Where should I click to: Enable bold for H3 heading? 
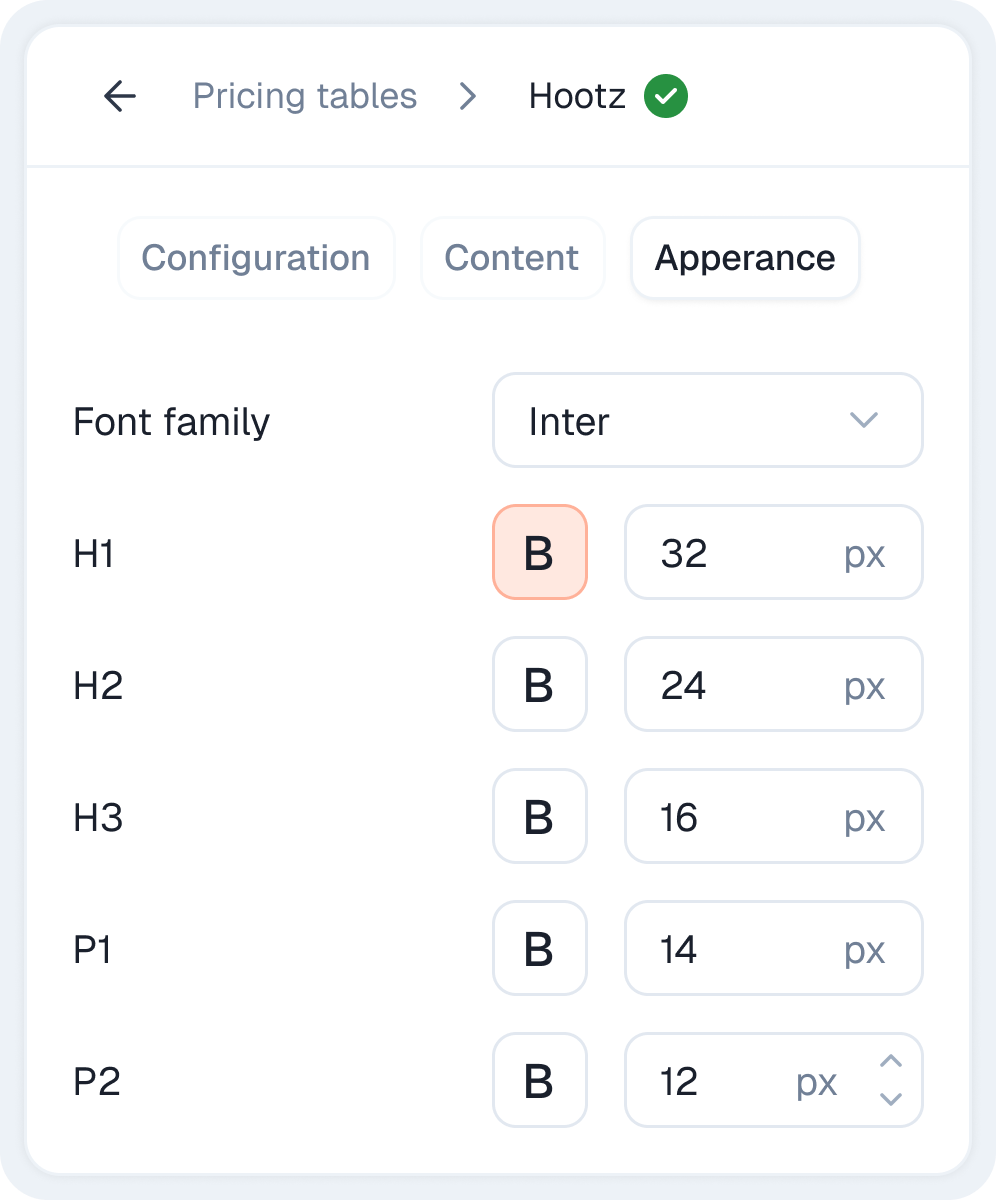(x=539, y=817)
